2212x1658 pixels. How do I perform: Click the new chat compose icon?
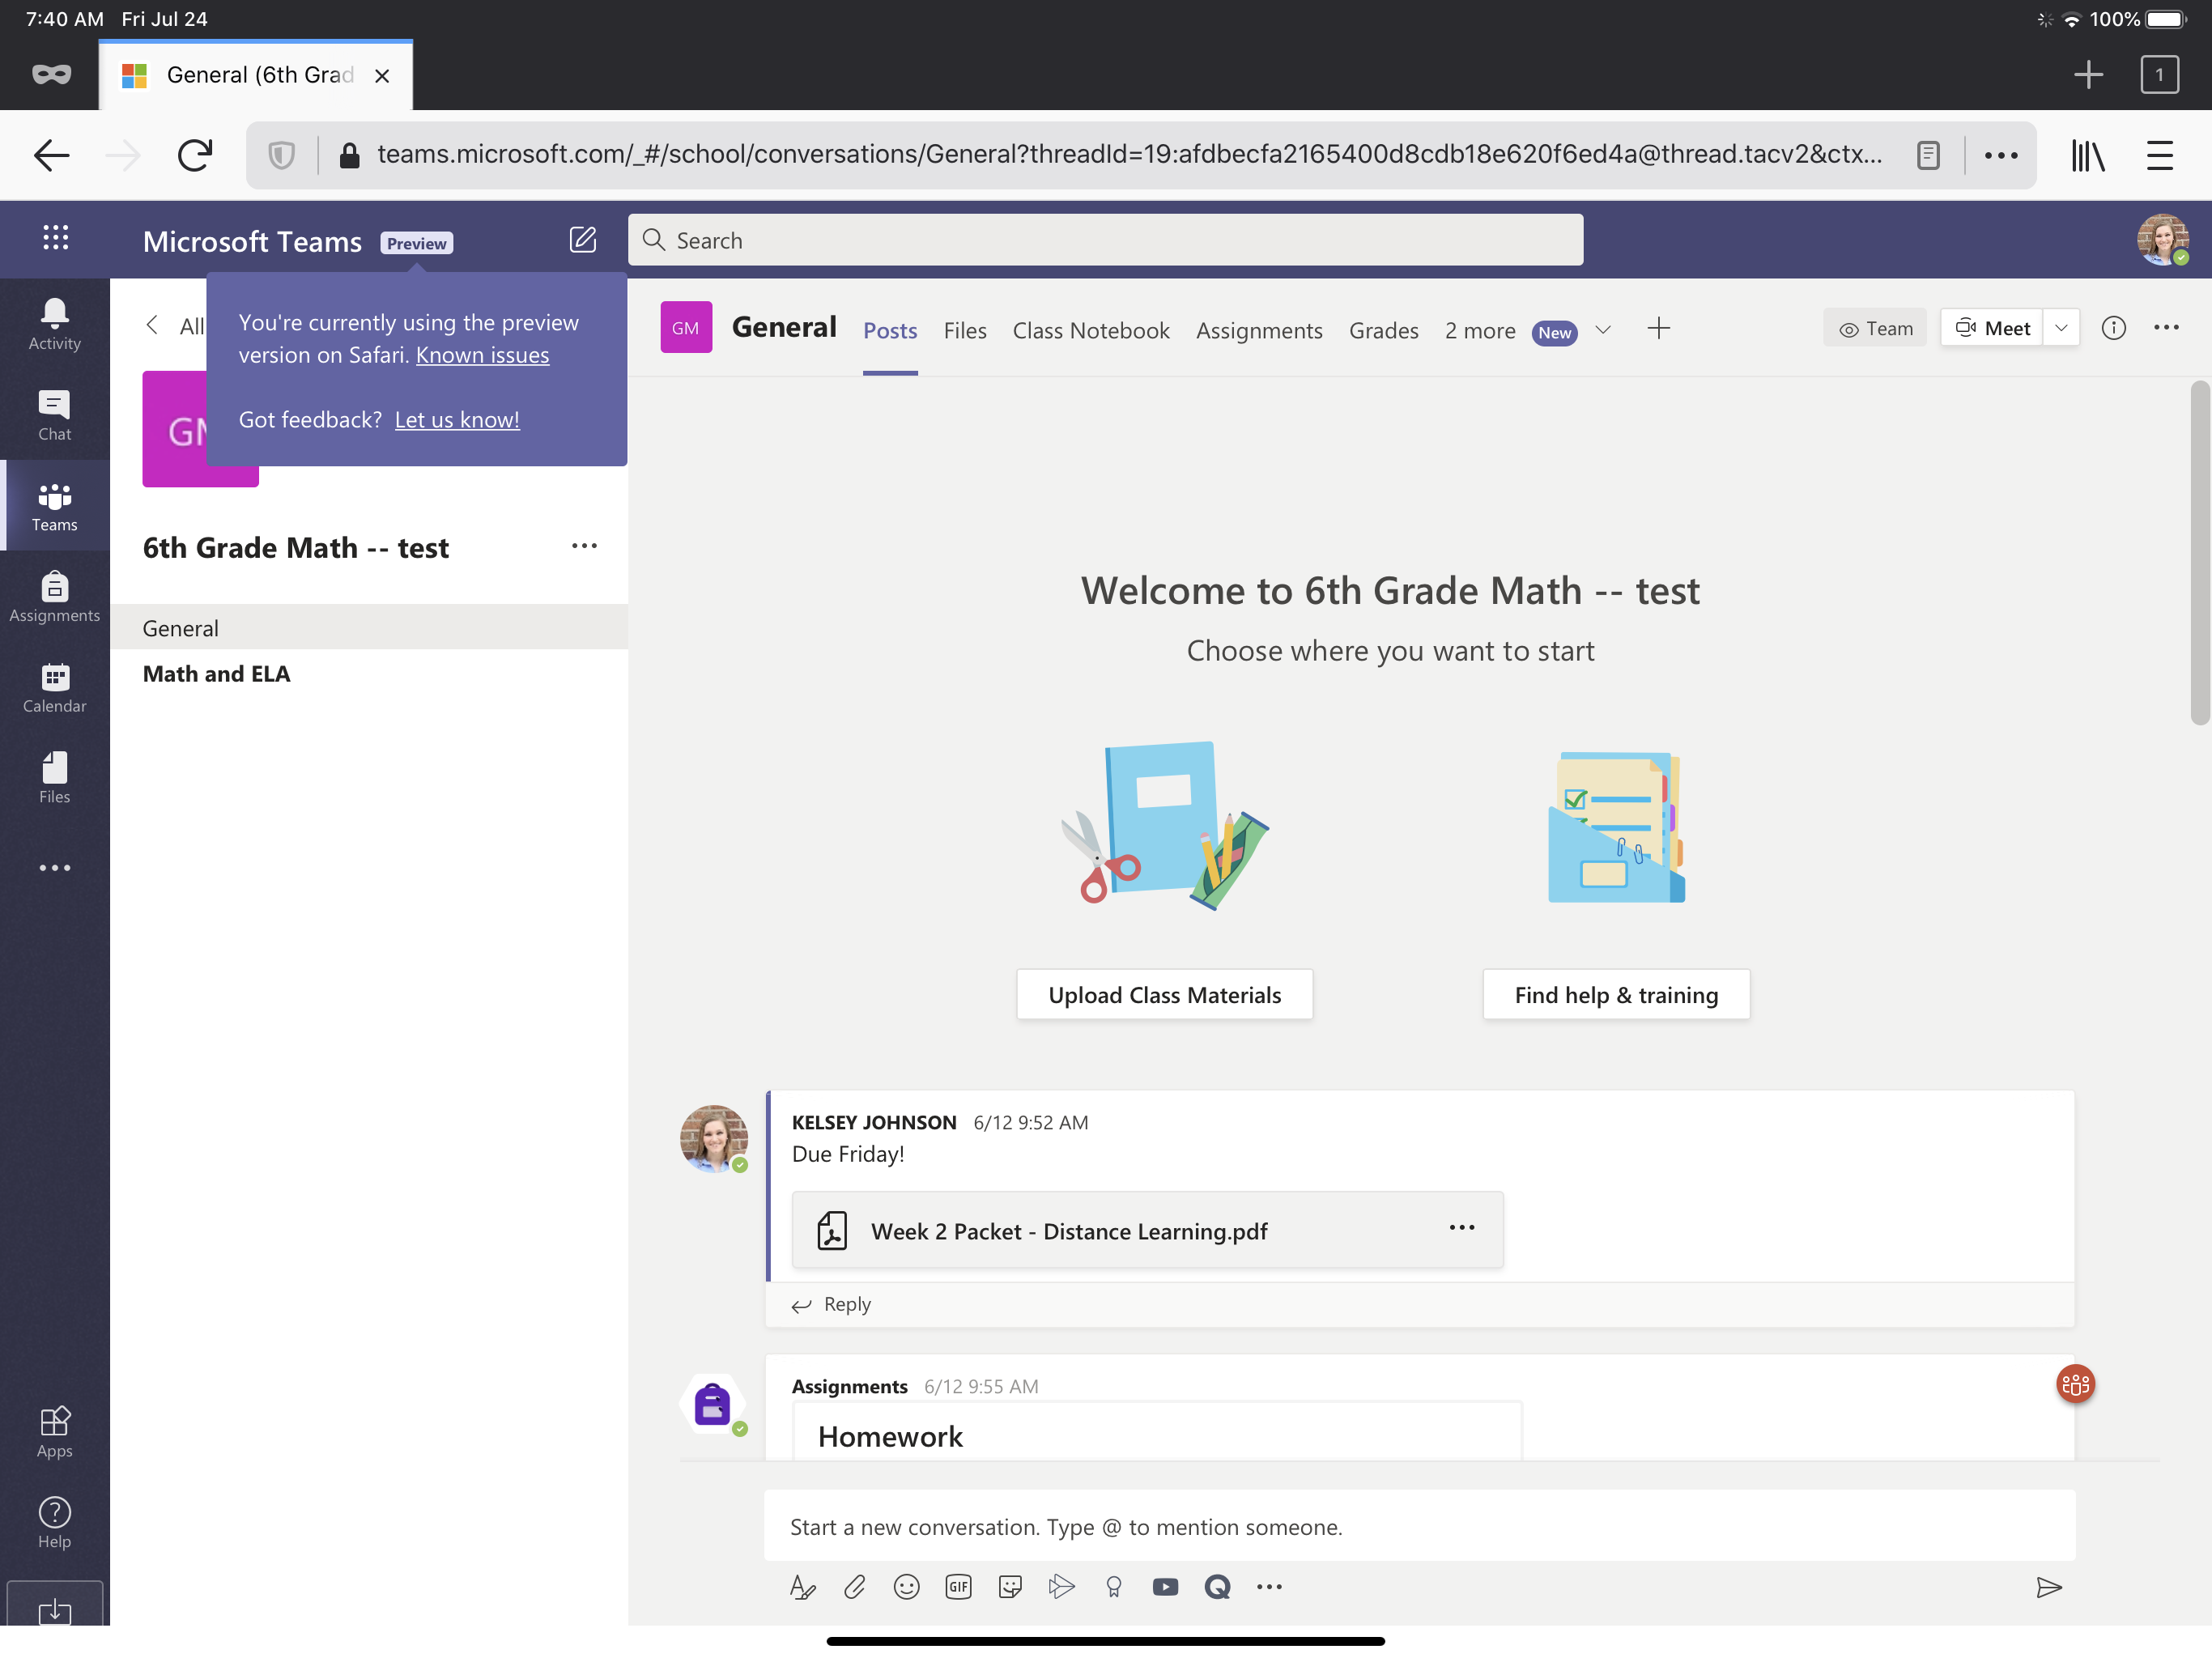coord(582,240)
